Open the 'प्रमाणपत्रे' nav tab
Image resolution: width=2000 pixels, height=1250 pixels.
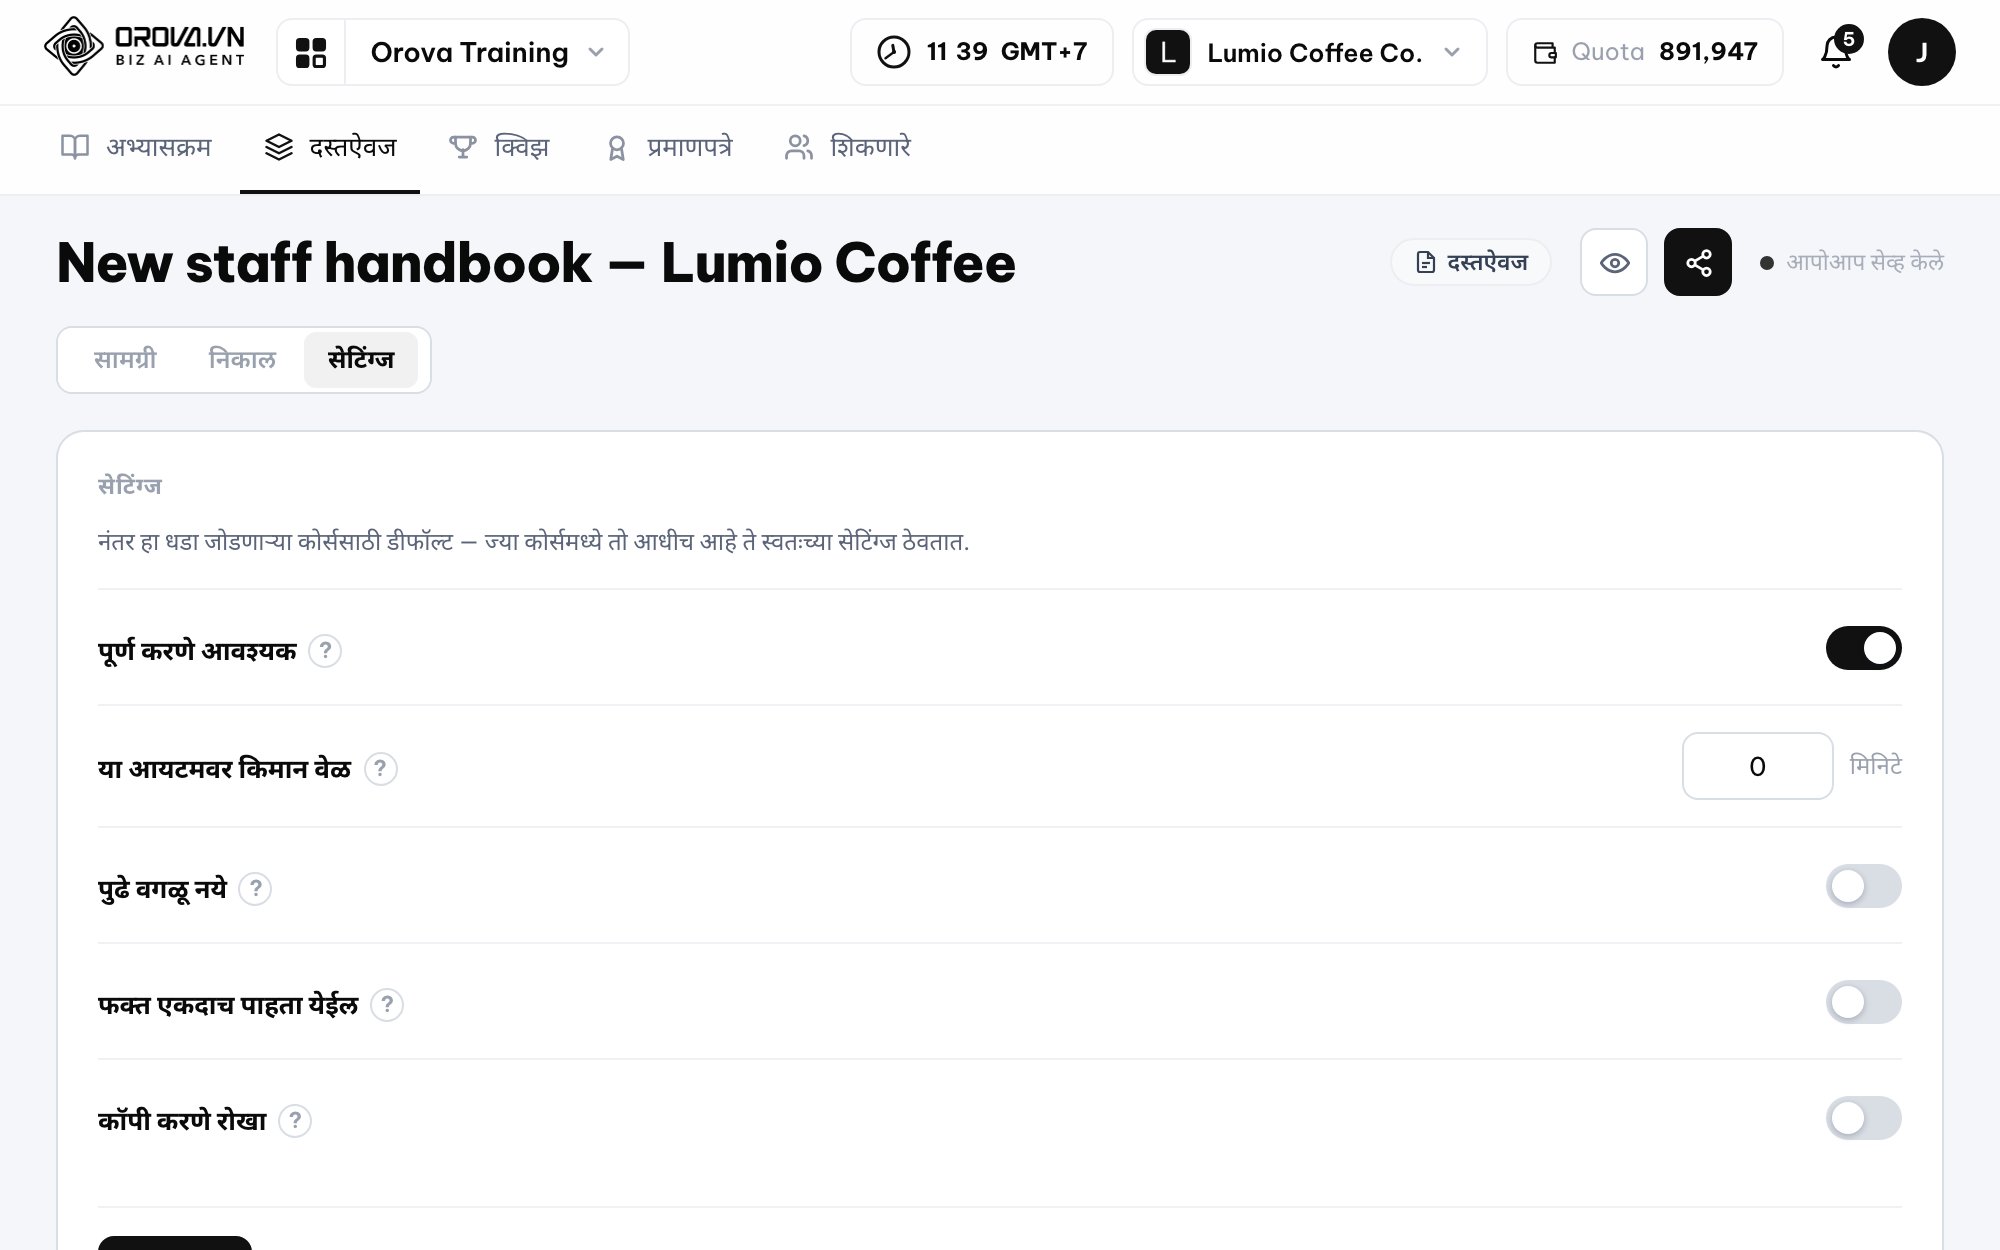click(x=668, y=147)
